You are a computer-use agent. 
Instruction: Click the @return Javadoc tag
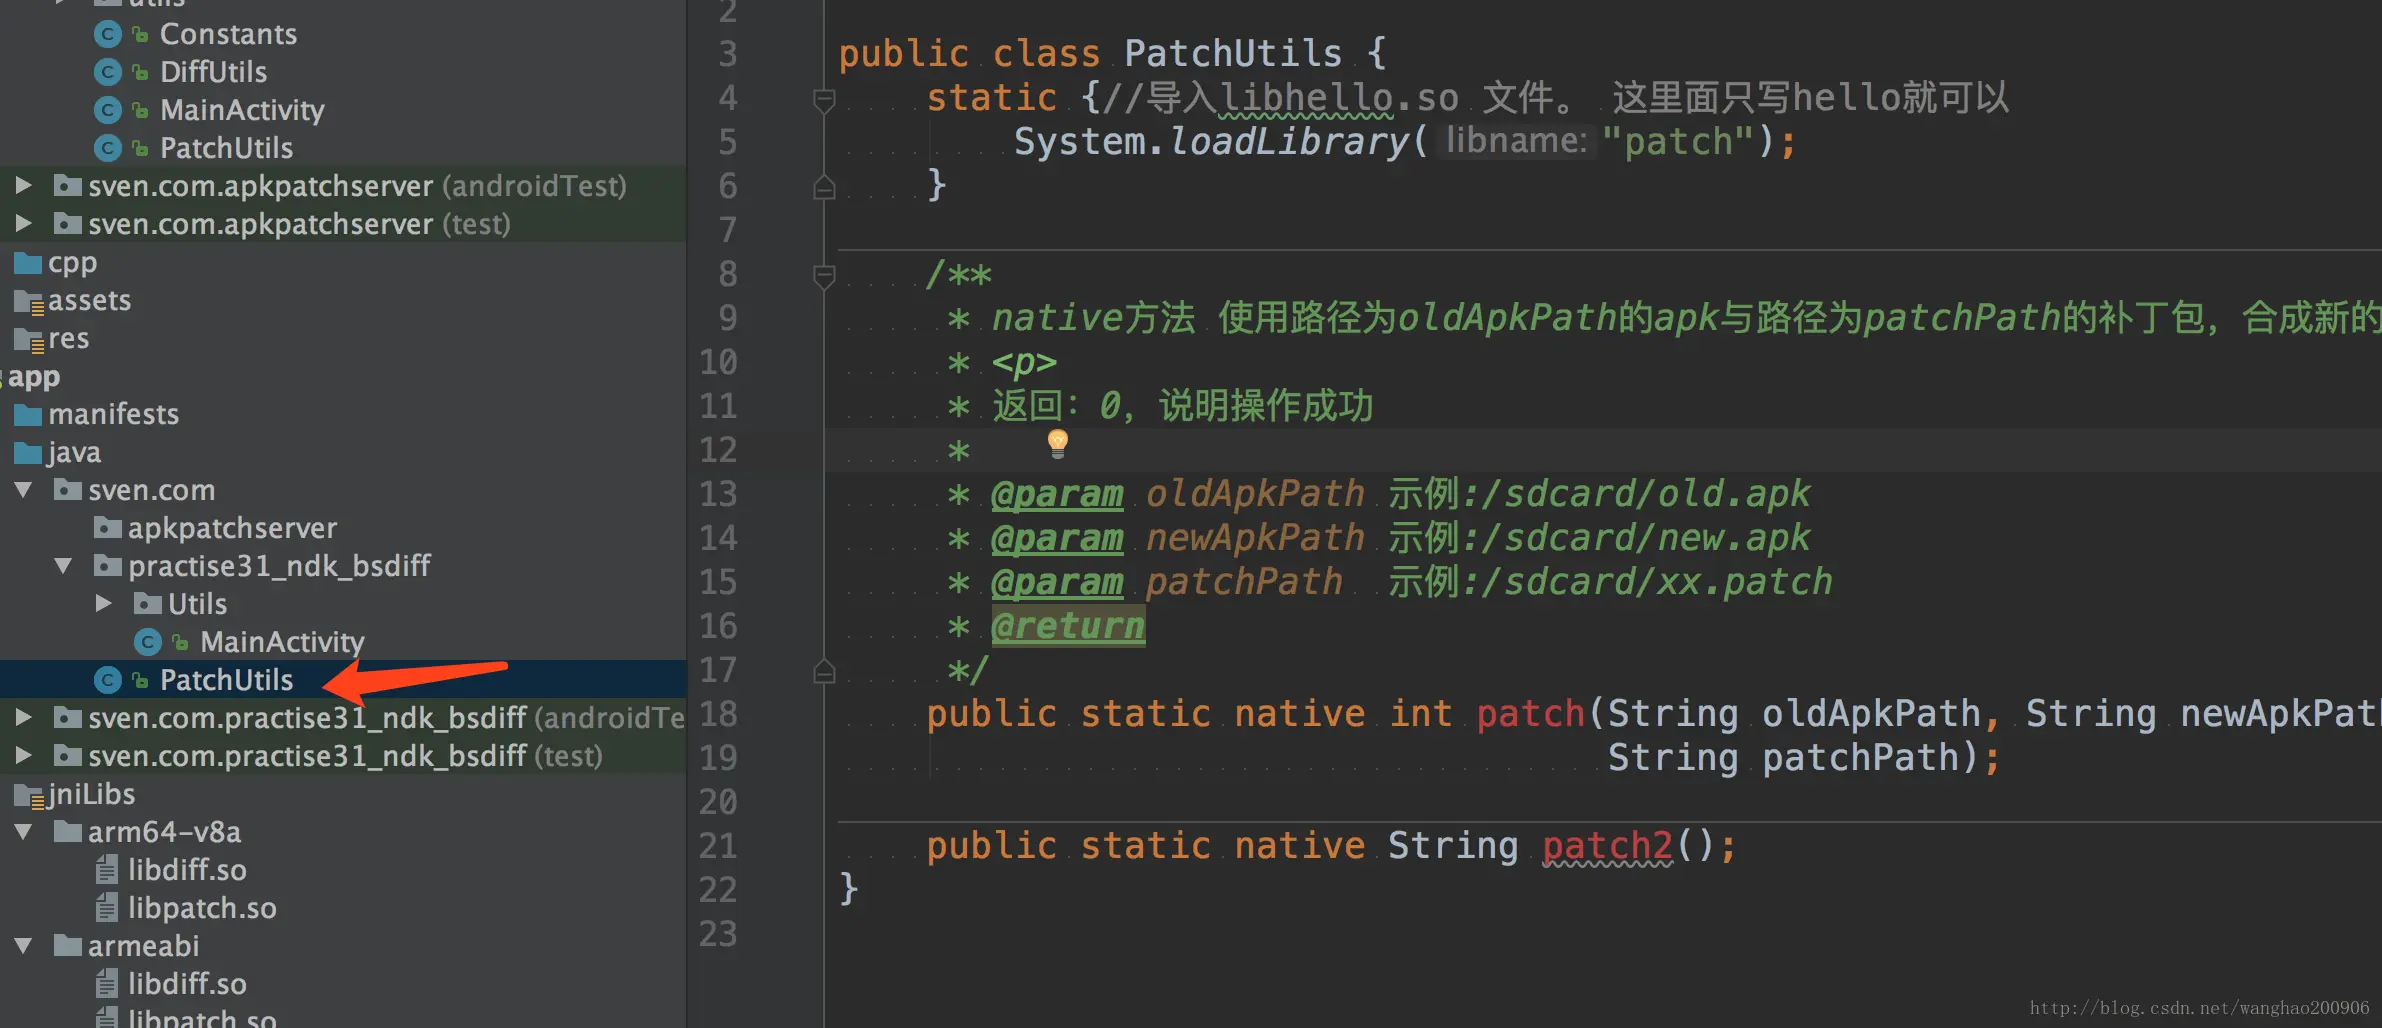click(x=1068, y=626)
